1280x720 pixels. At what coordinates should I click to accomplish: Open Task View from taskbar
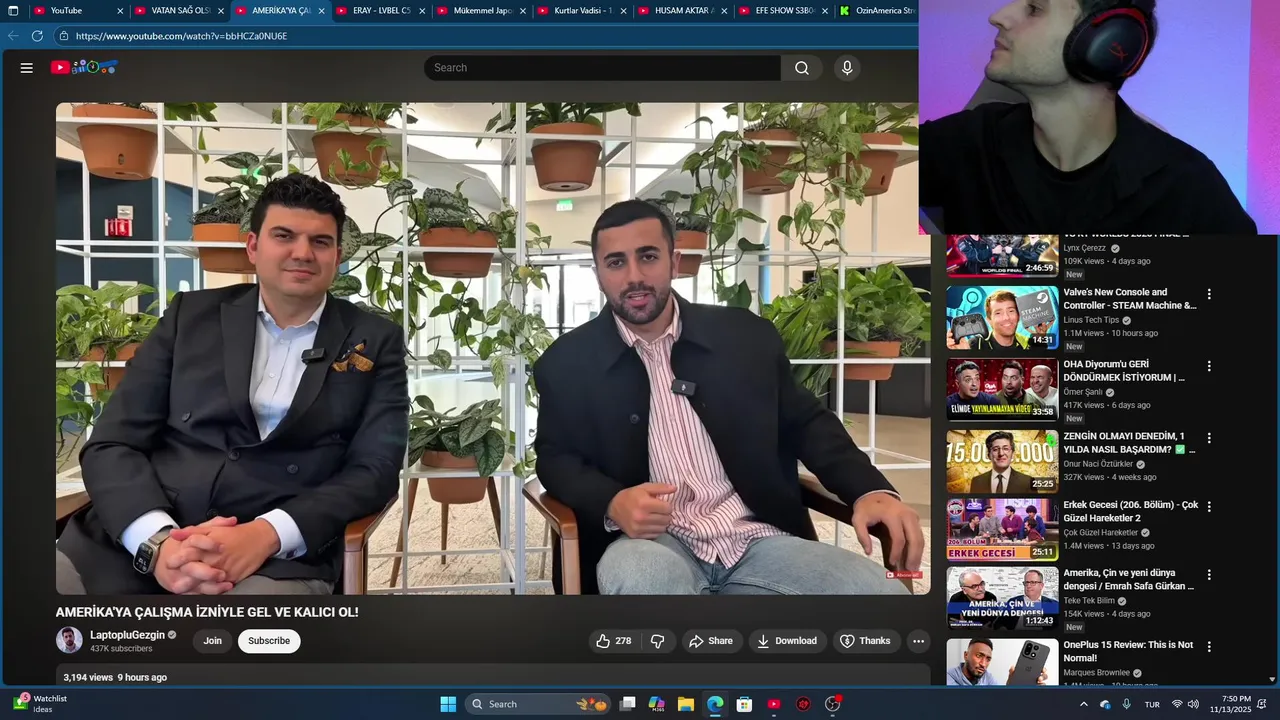[x=627, y=704]
